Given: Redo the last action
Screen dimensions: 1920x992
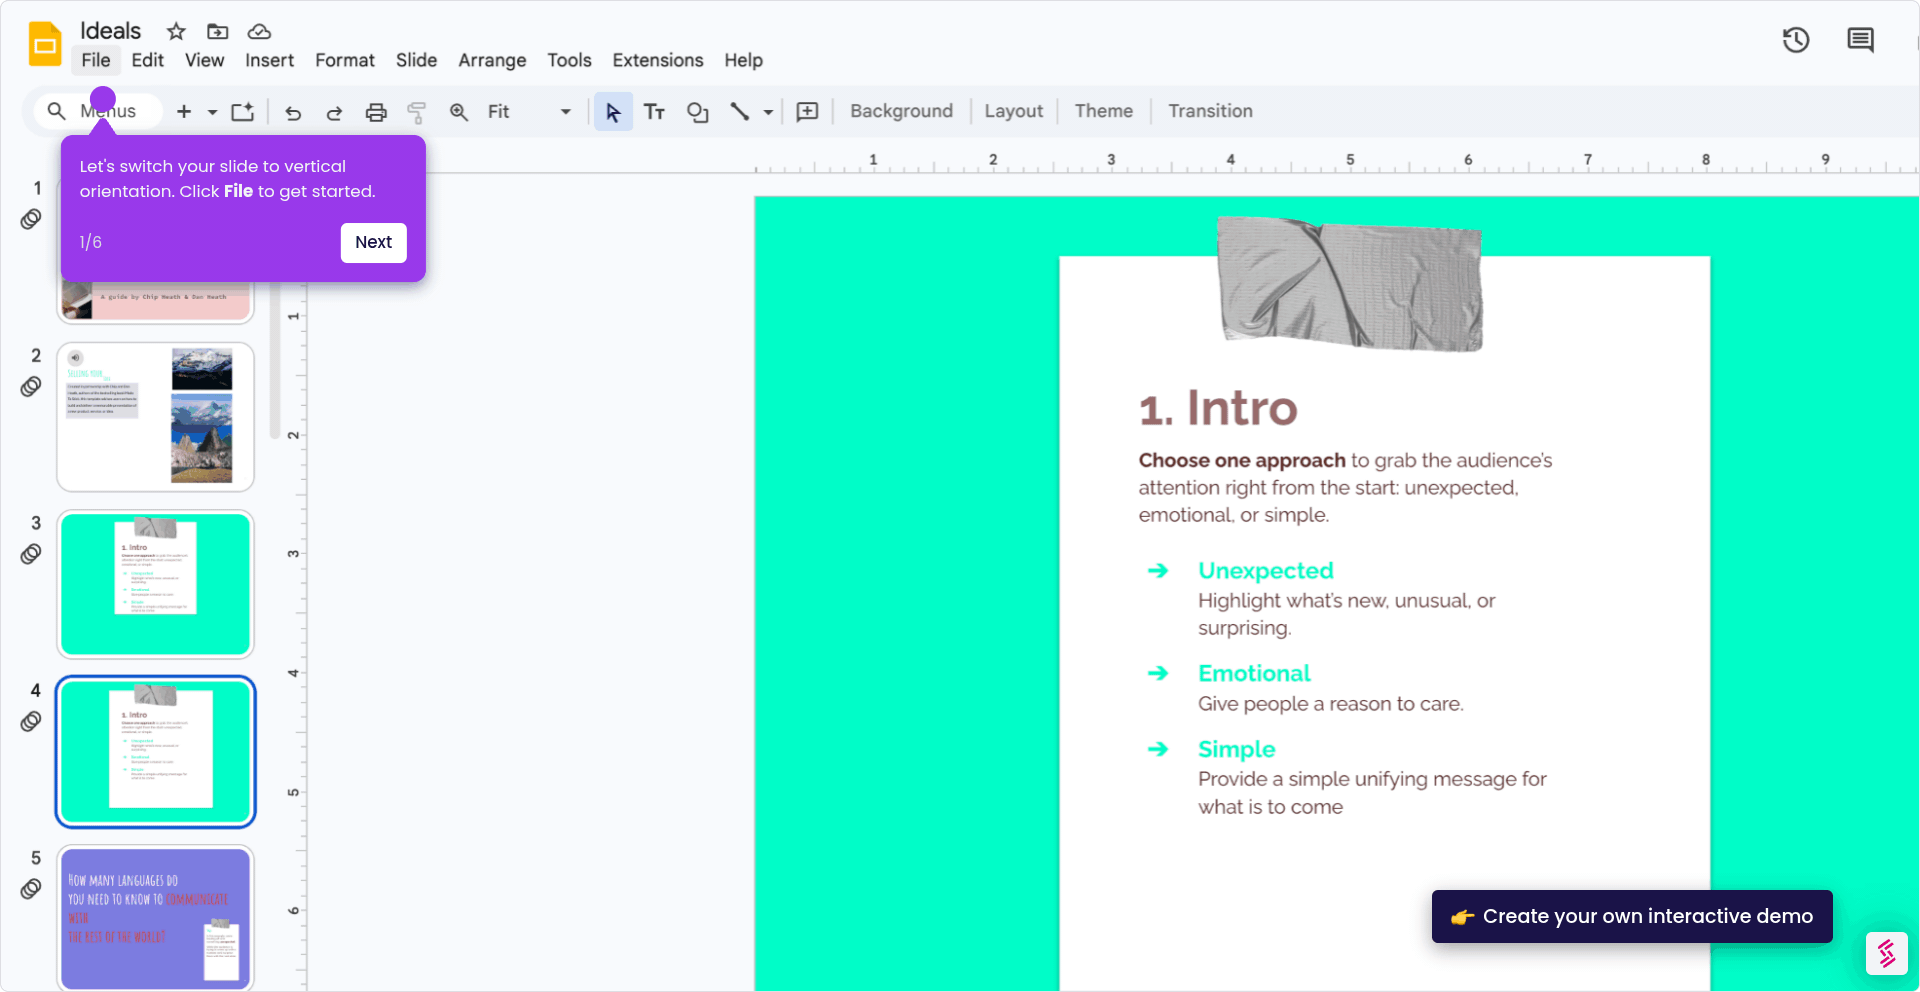Looking at the screenshot, I should click(334, 112).
